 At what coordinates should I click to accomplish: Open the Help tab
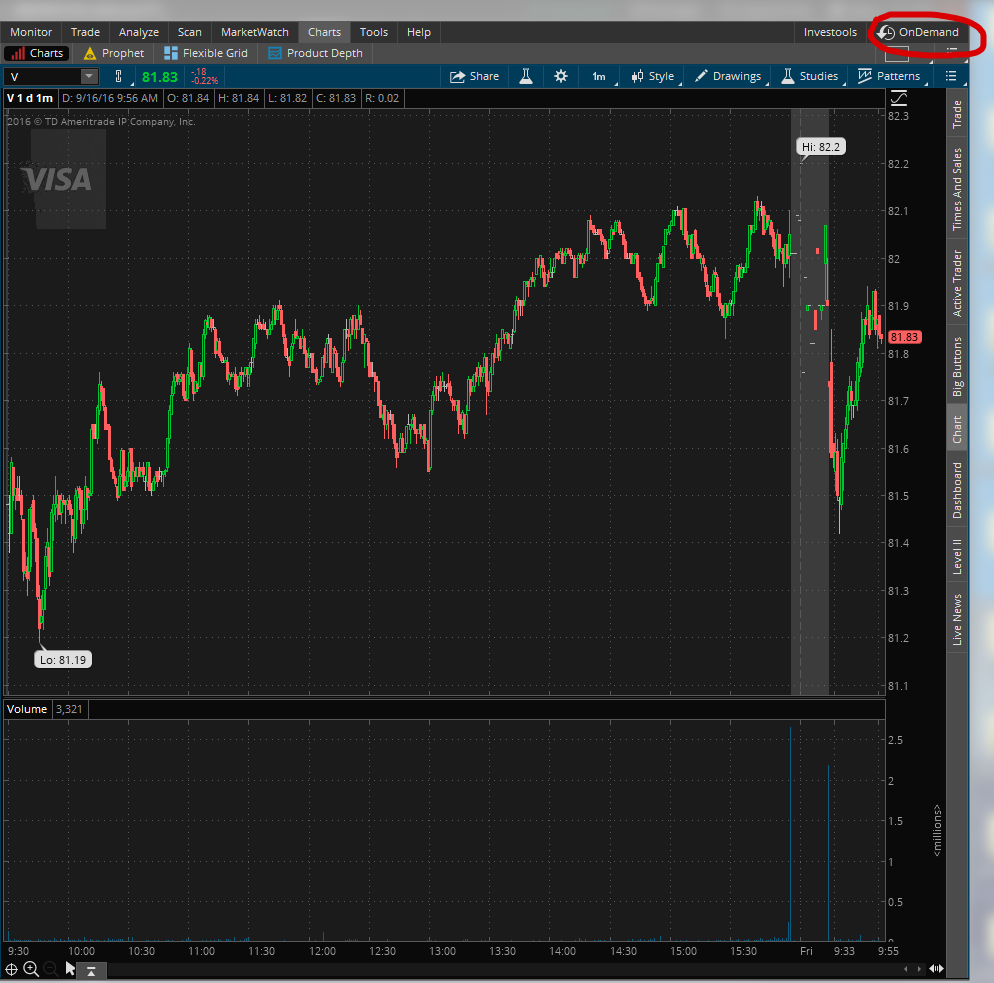pos(419,32)
